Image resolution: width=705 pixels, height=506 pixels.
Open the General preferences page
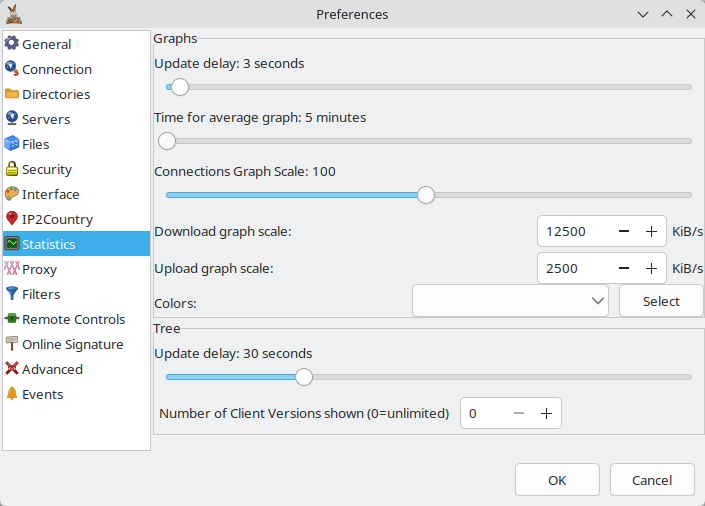(x=76, y=44)
